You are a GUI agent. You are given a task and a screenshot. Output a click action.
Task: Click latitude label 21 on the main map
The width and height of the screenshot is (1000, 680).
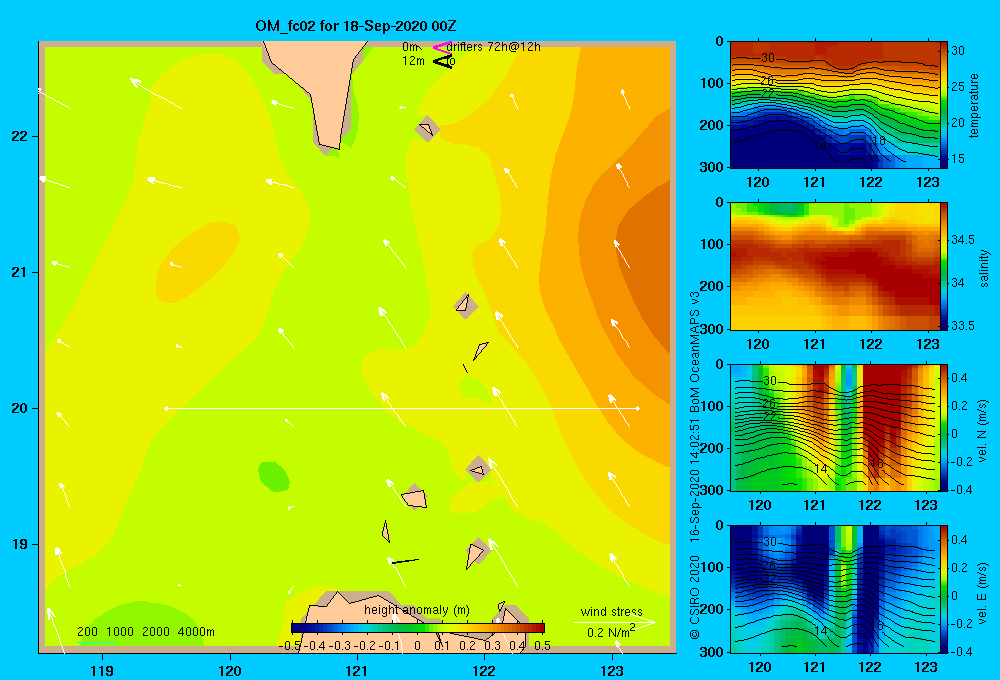pyautogui.click(x=20, y=272)
